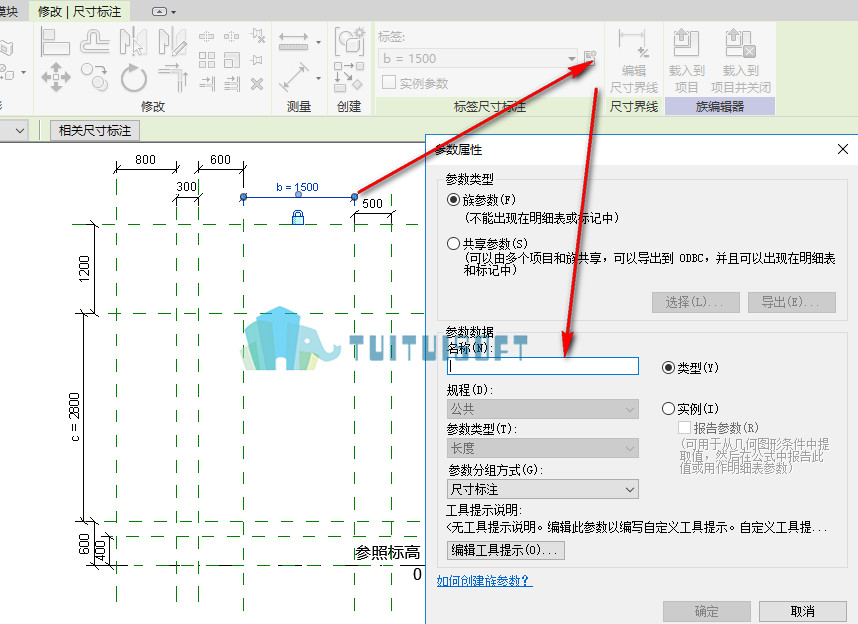Check the 报告参数(R) checkbox
The width and height of the screenshot is (858, 624).
click(x=684, y=427)
